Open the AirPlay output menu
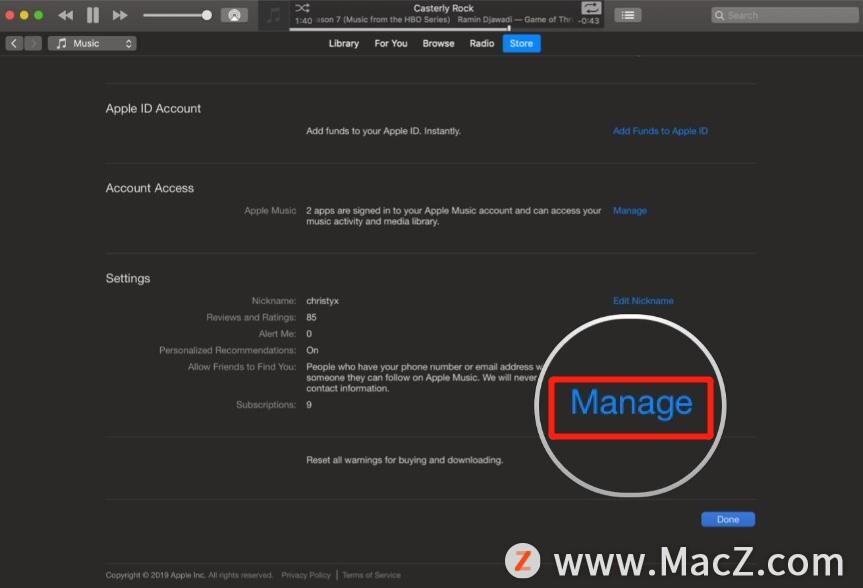 tap(234, 15)
